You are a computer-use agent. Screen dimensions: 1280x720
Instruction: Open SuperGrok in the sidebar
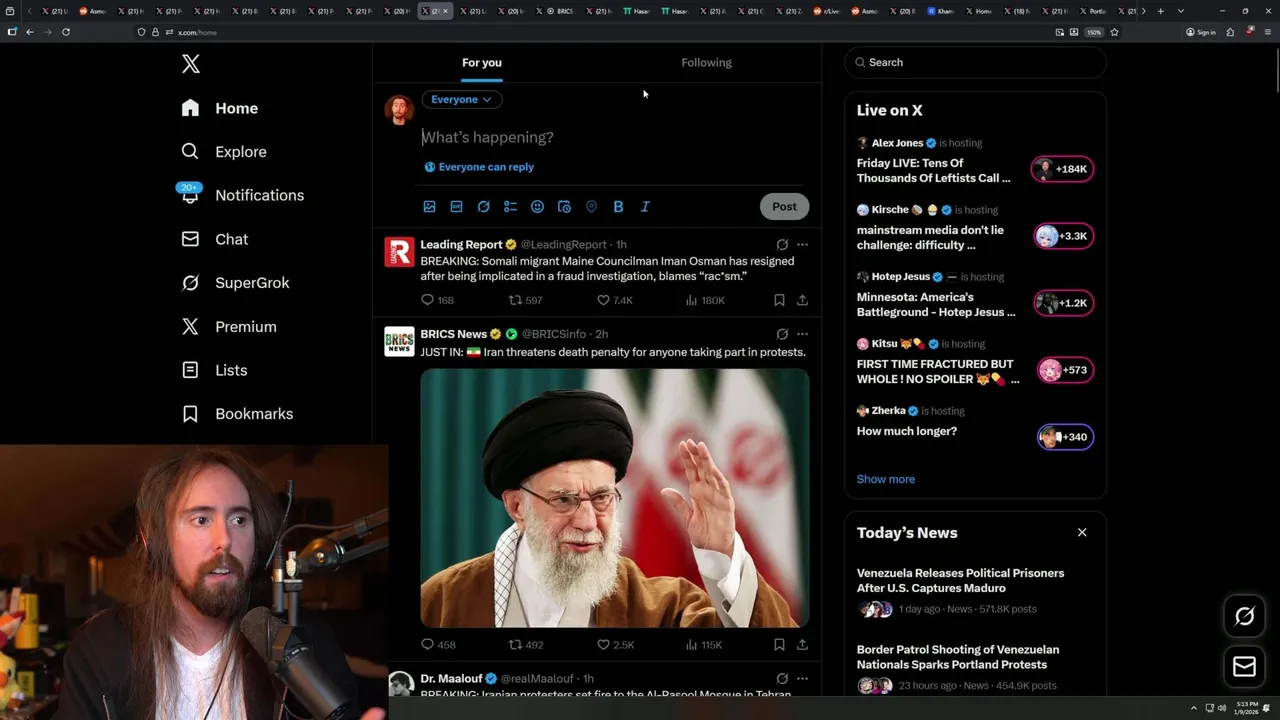click(235, 283)
